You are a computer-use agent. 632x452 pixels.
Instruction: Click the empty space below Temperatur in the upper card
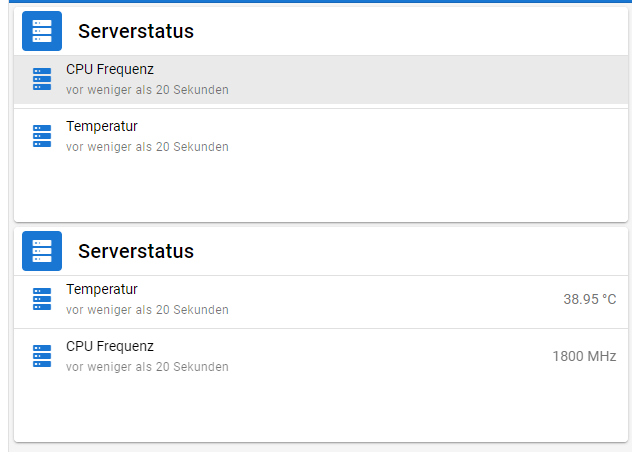320,192
